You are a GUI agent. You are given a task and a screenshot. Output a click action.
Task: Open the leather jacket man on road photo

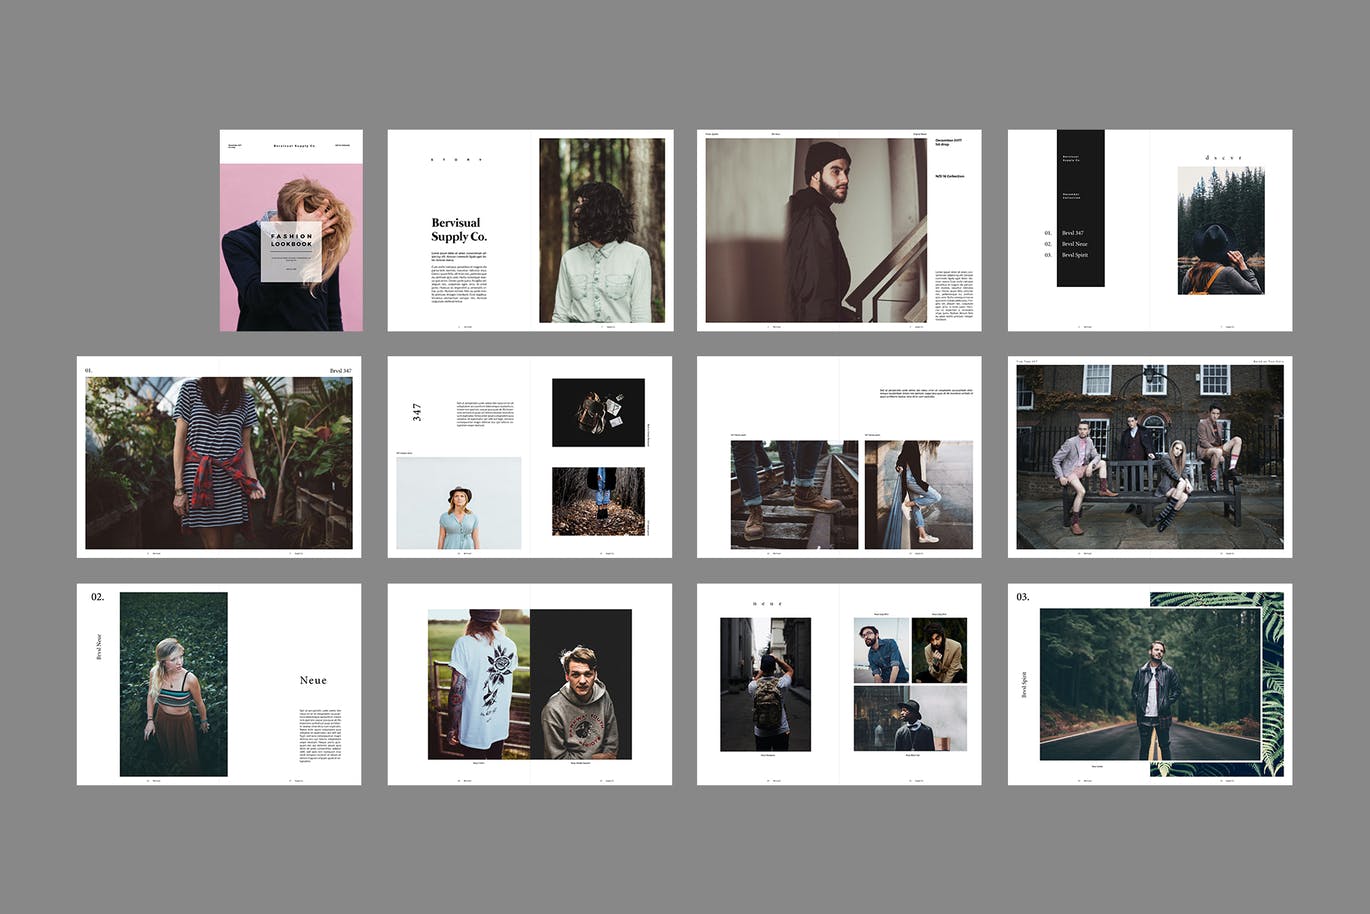(1149, 684)
